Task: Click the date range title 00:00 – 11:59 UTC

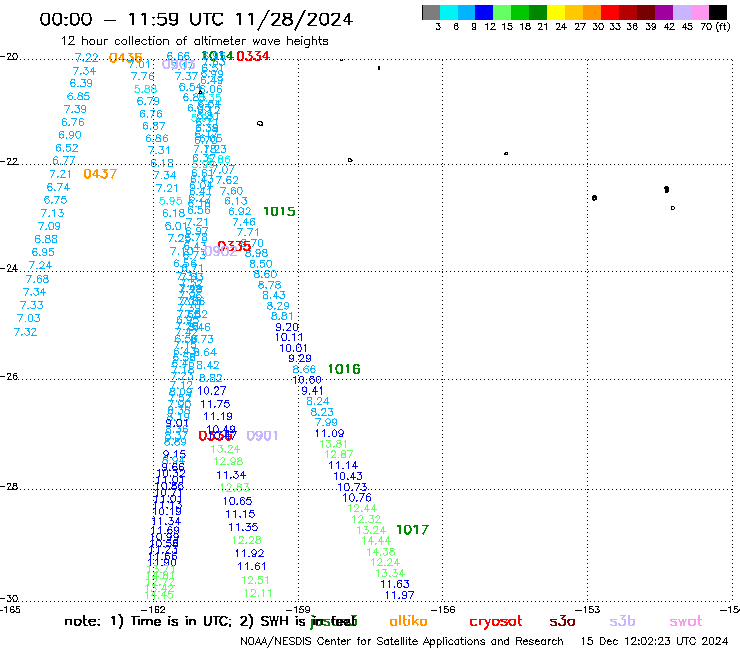Action: [196, 19]
